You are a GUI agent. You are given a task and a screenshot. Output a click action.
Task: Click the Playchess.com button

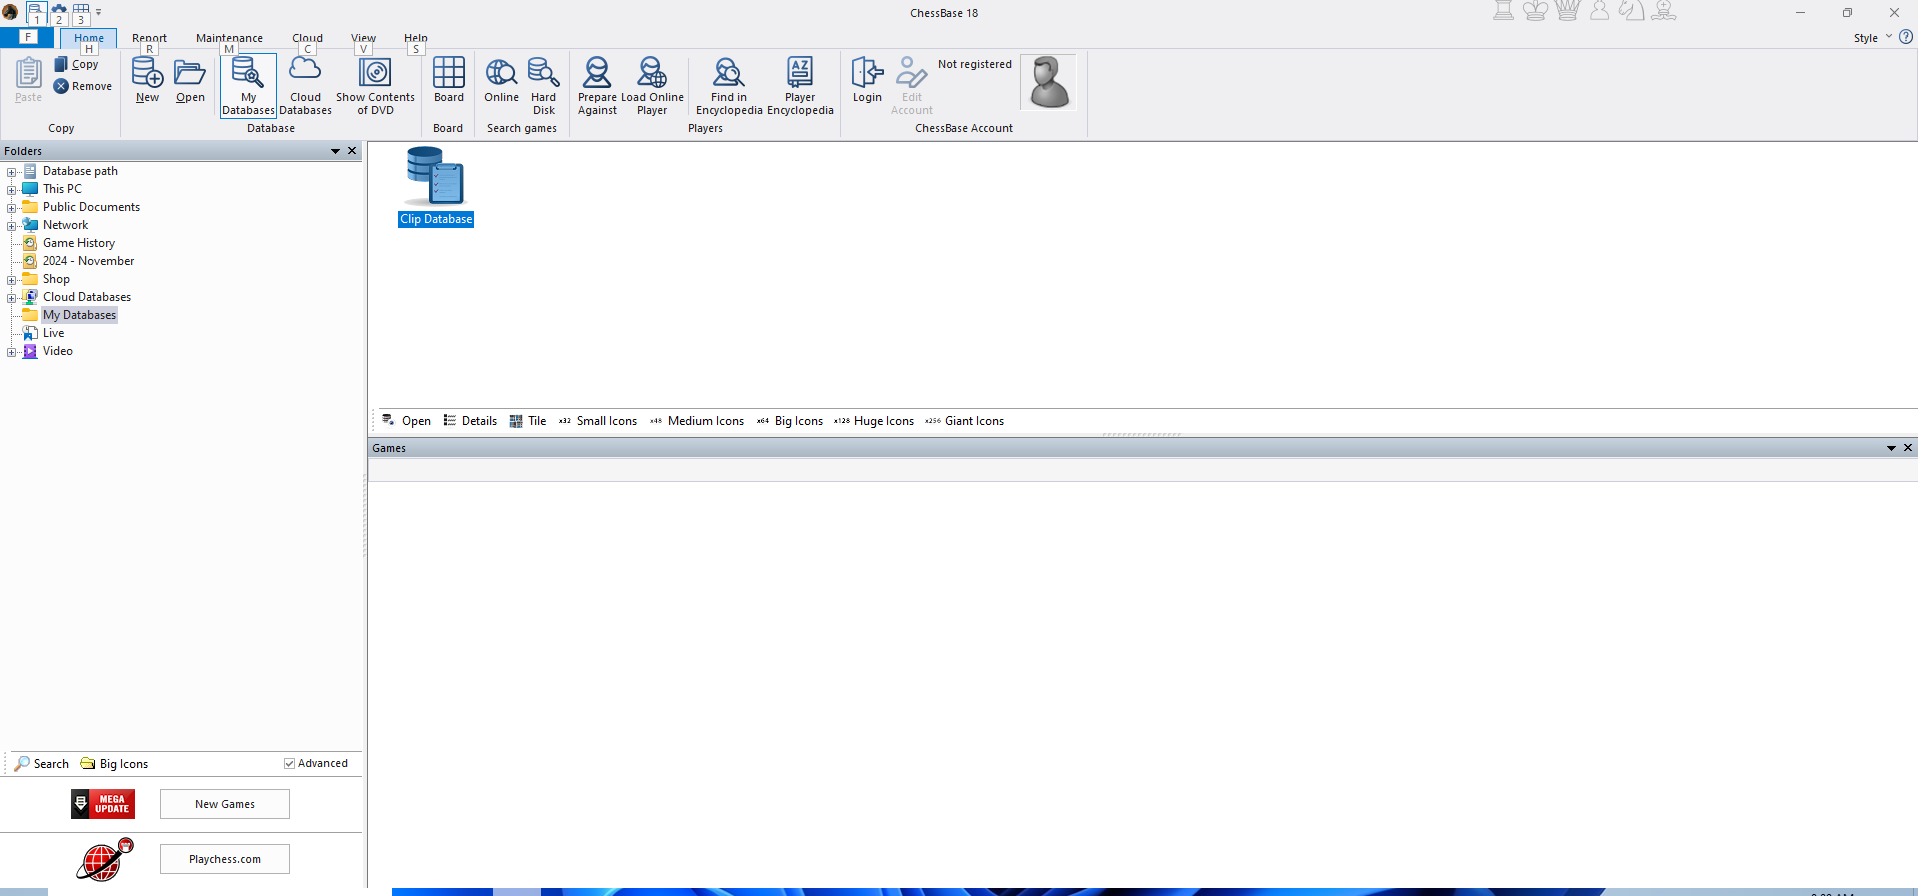point(225,859)
